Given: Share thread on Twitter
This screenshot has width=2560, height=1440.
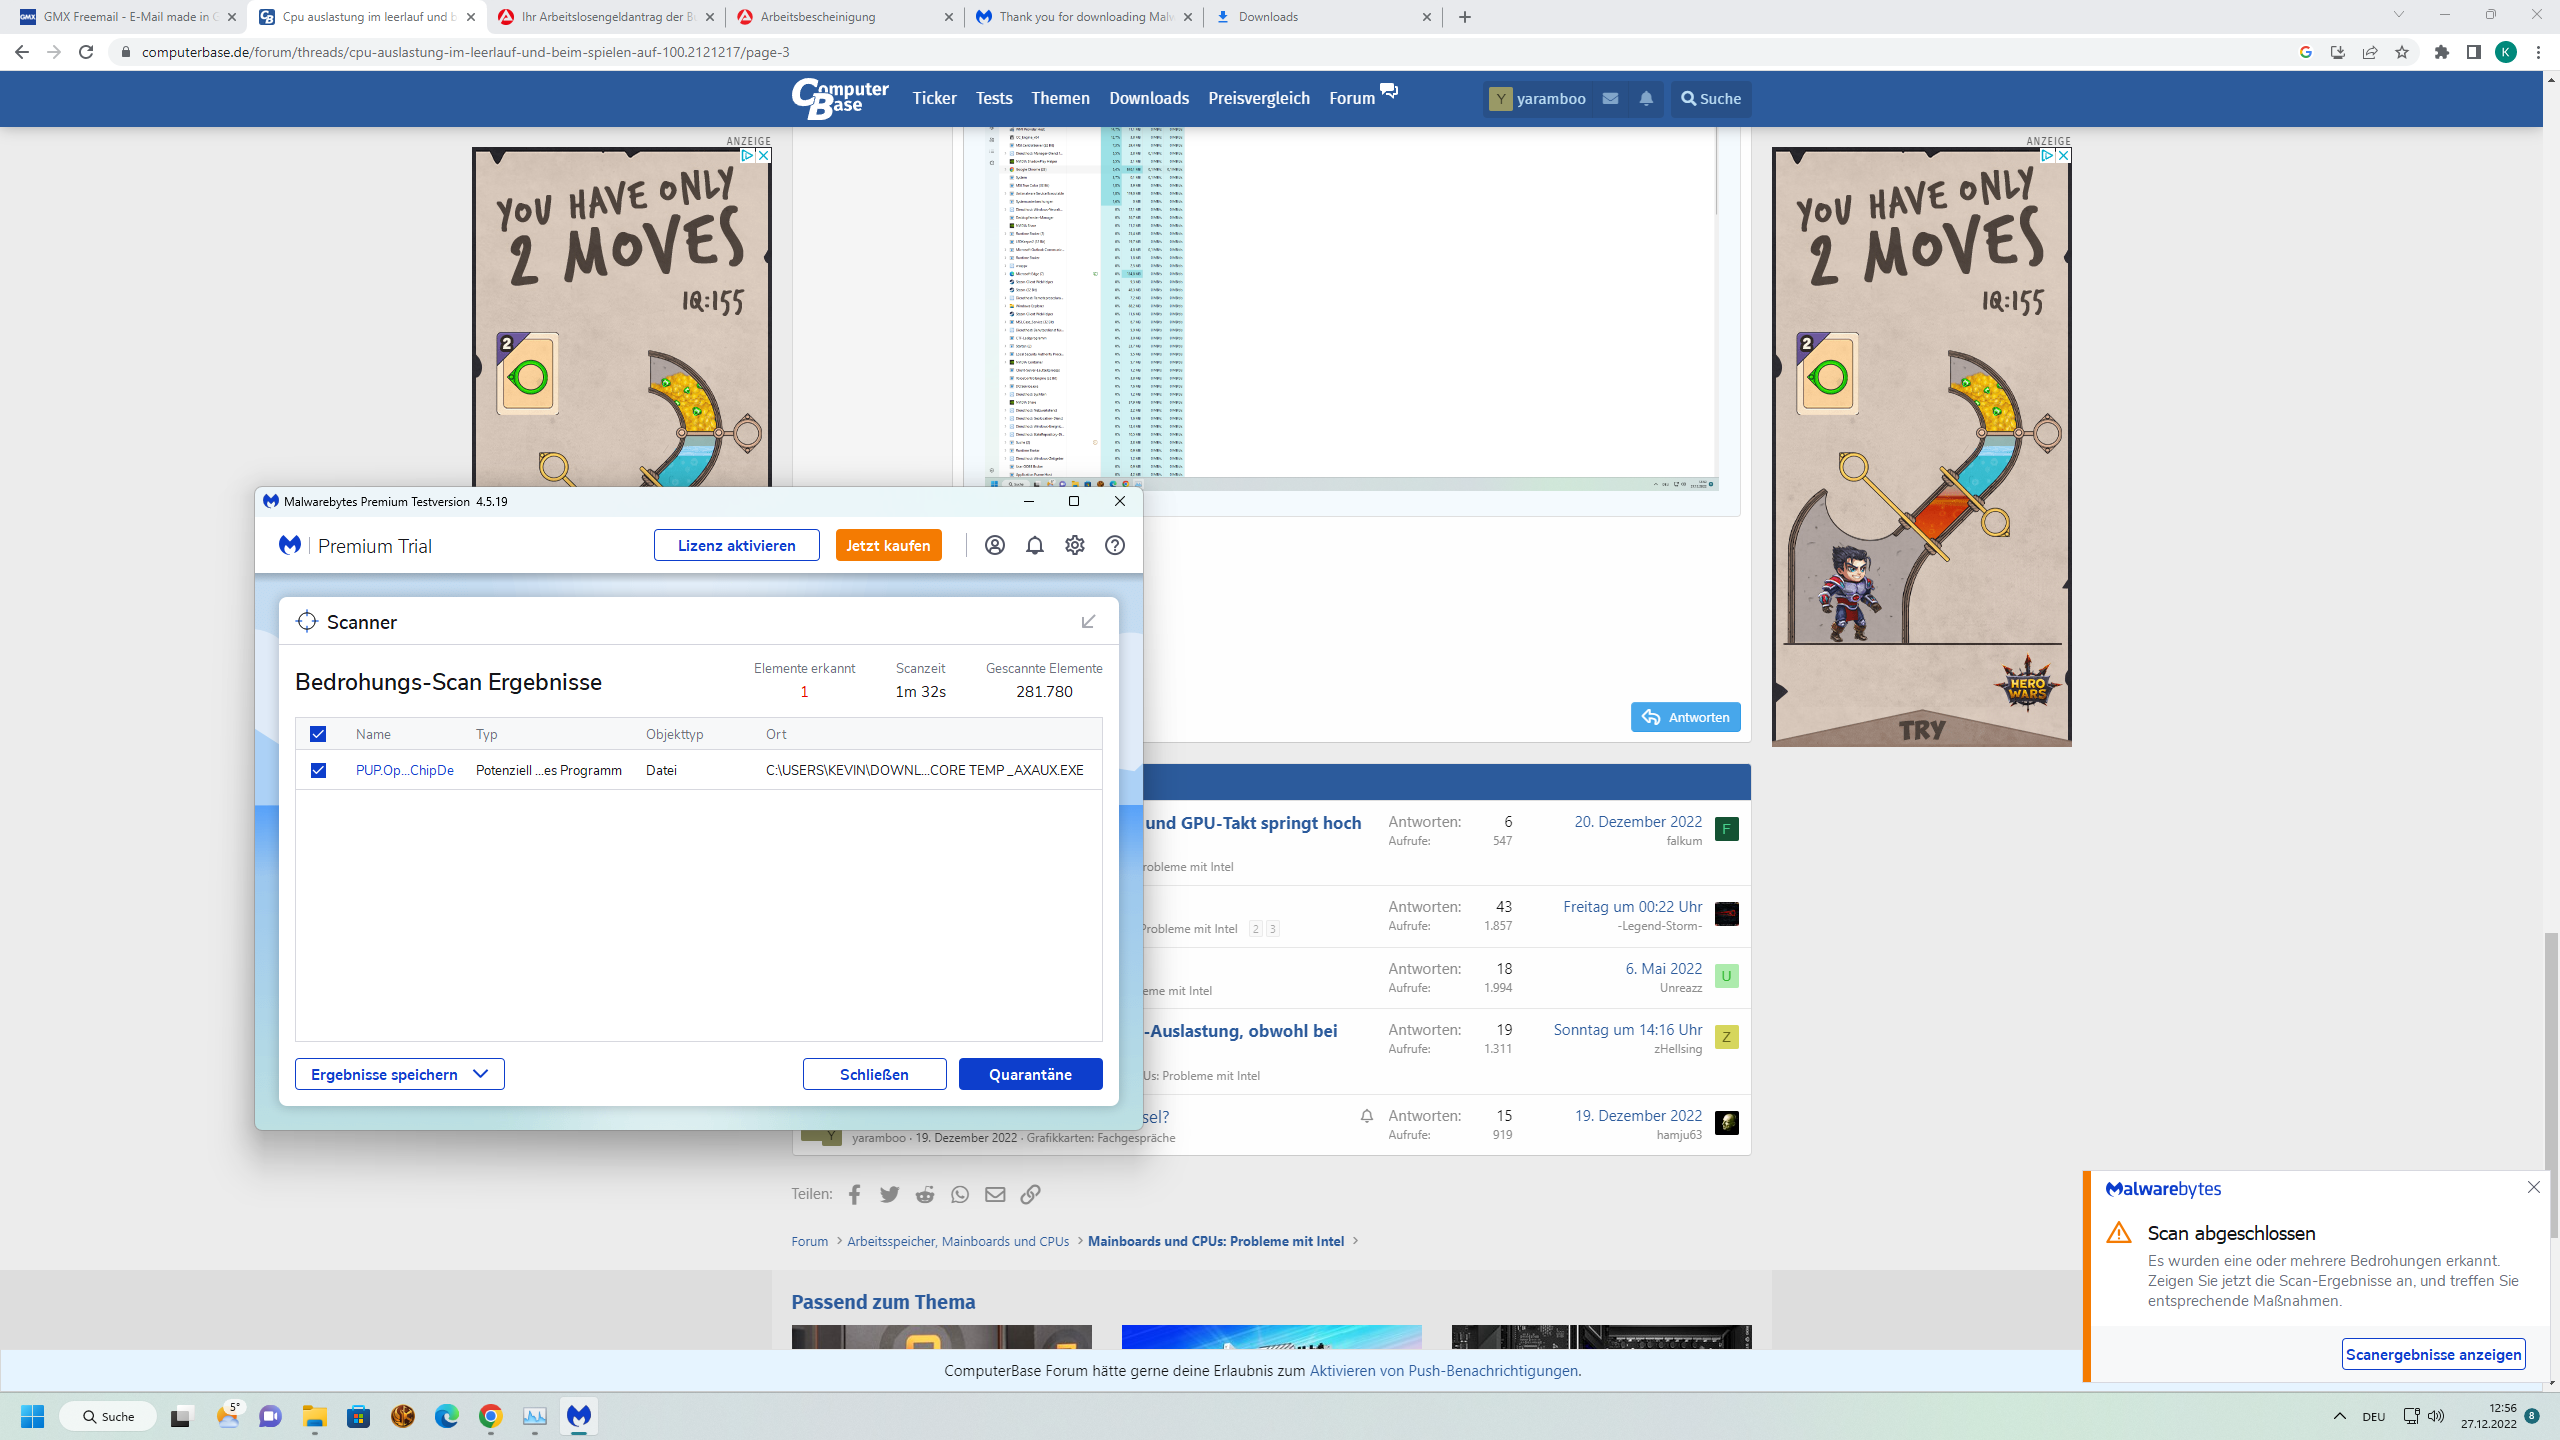Looking at the screenshot, I should (889, 1194).
